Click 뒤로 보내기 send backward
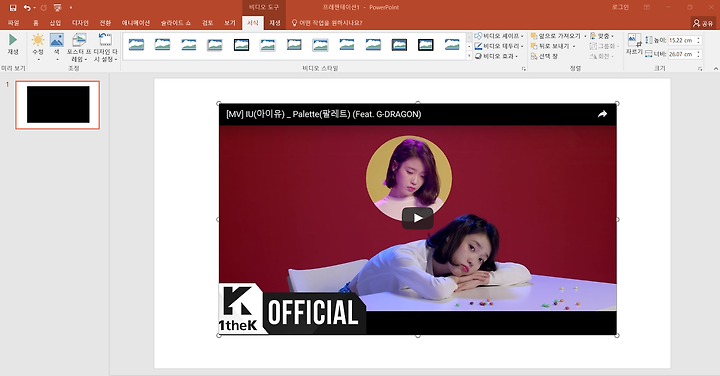The image size is (720, 376). click(x=550, y=46)
